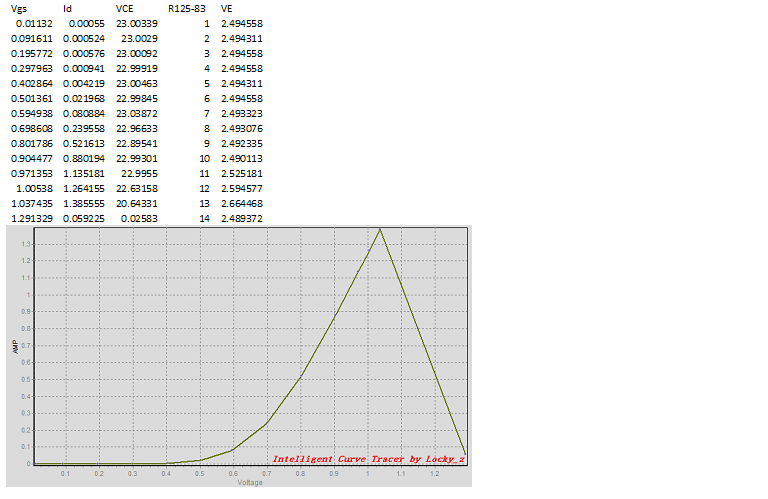This screenshot has height=499, width=768.
Task: Click the VE value 2.490113
Action: point(242,159)
